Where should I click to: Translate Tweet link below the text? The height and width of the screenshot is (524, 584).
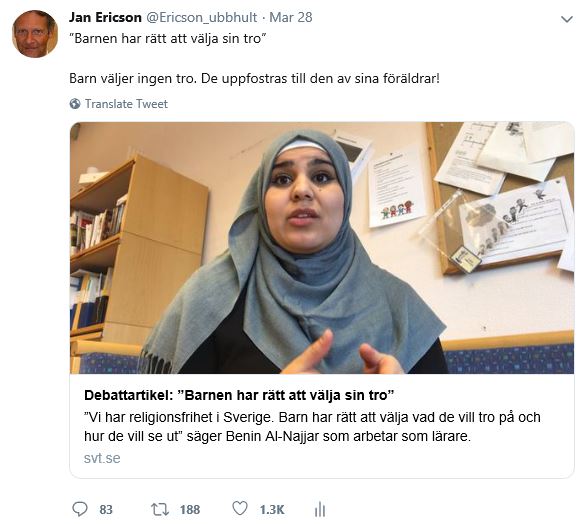tap(126, 104)
